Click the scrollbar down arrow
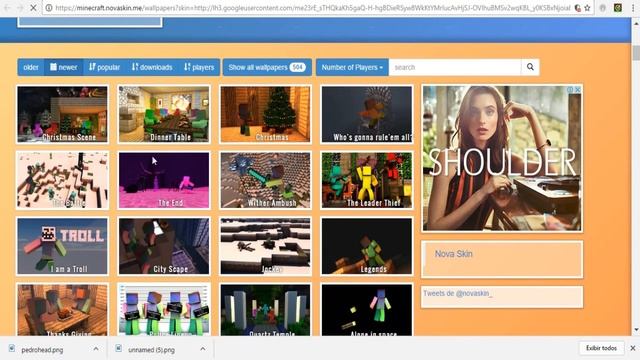This screenshot has height=360, width=640. 636,330
